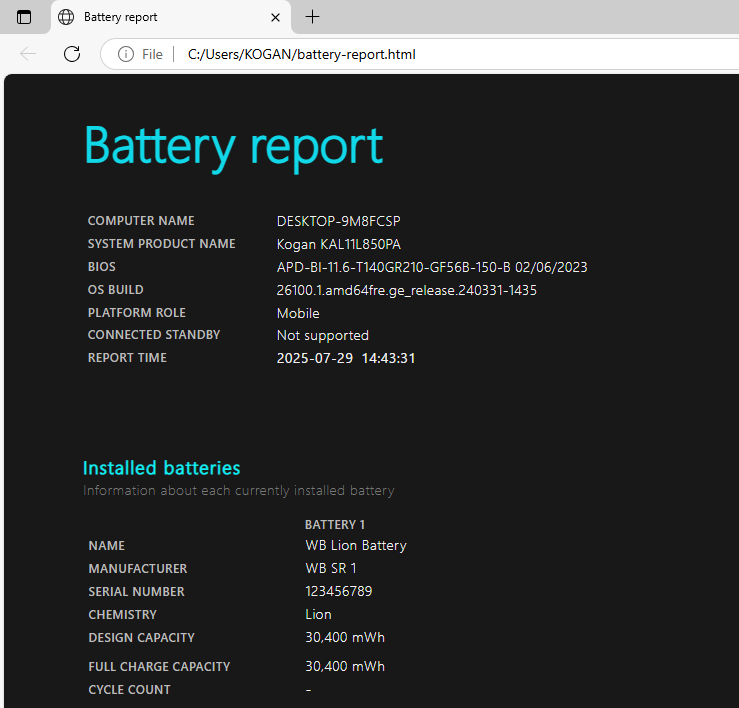Refresh the battery report page

pos(72,54)
